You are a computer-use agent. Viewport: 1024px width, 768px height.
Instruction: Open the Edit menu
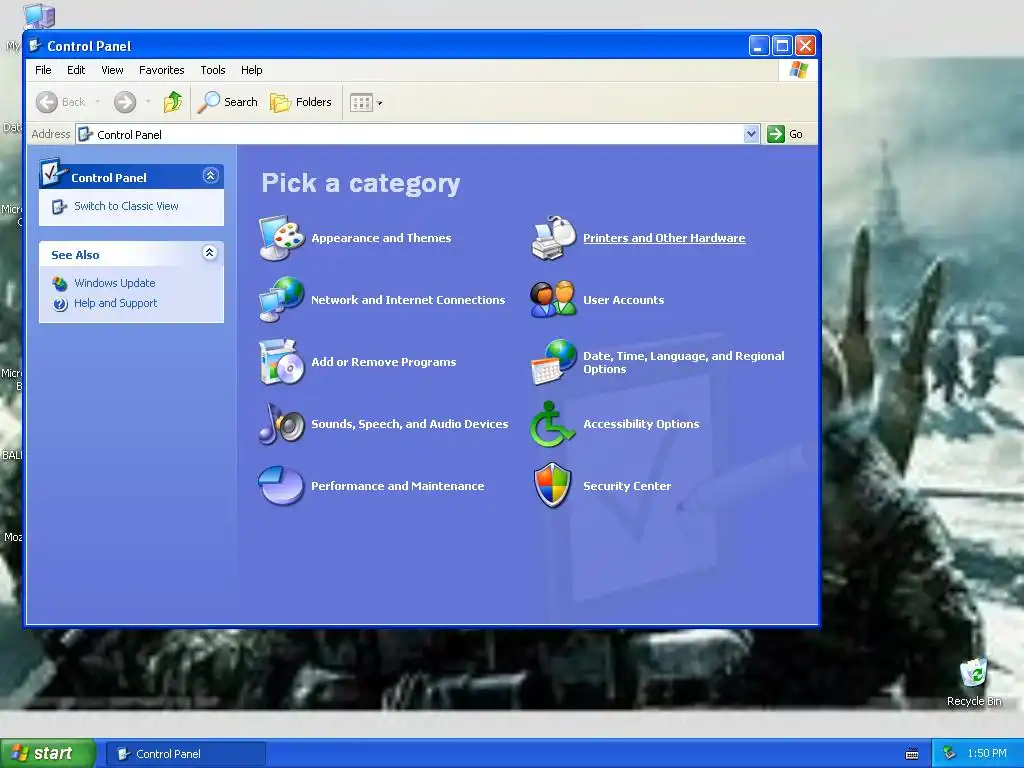(76, 70)
